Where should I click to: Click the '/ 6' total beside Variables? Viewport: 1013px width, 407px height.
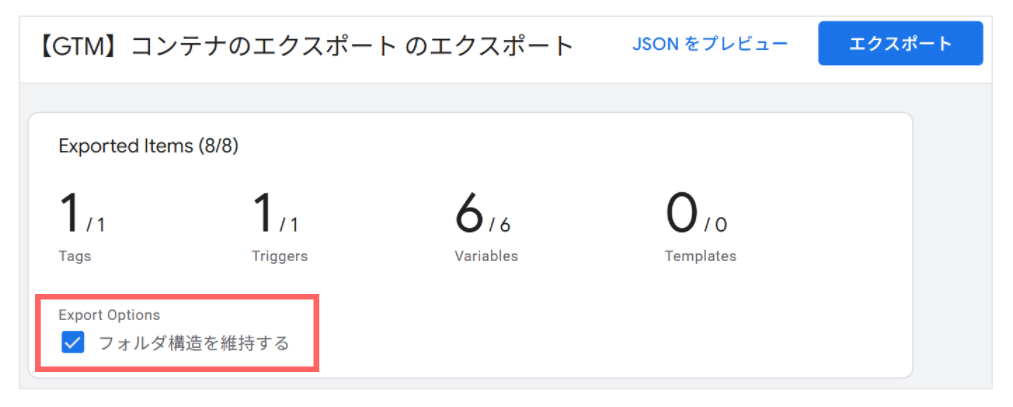click(x=500, y=225)
